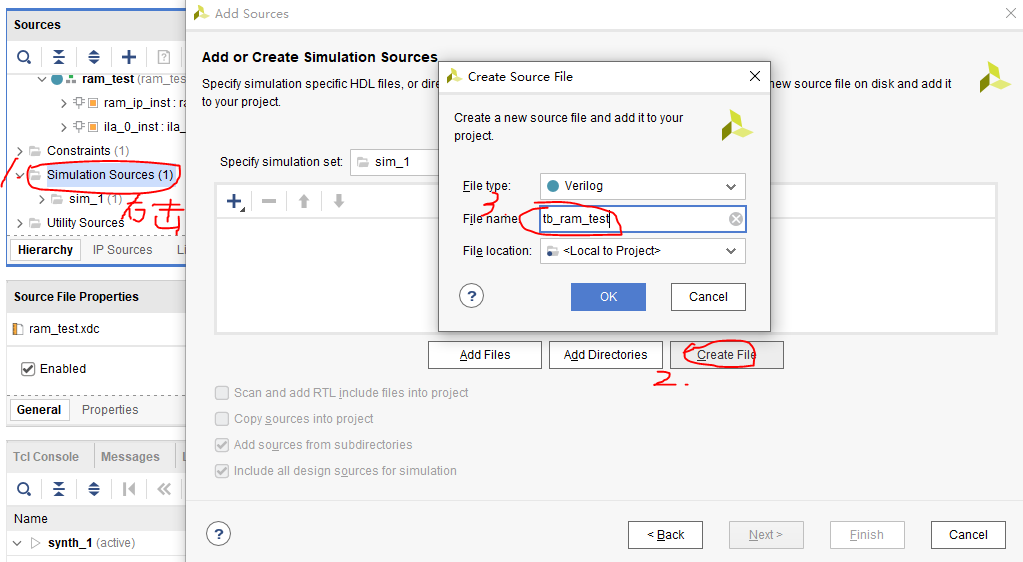Open the File location dropdown
This screenshot has height=562, width=1023.
pos(643,251)
